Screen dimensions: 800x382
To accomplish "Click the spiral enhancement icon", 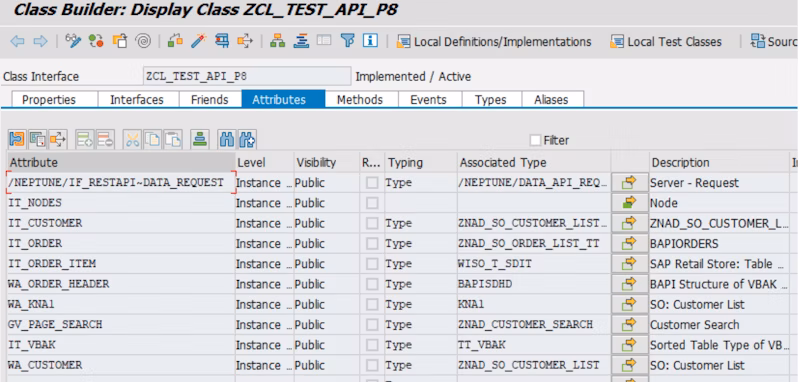I will point(143,41).
